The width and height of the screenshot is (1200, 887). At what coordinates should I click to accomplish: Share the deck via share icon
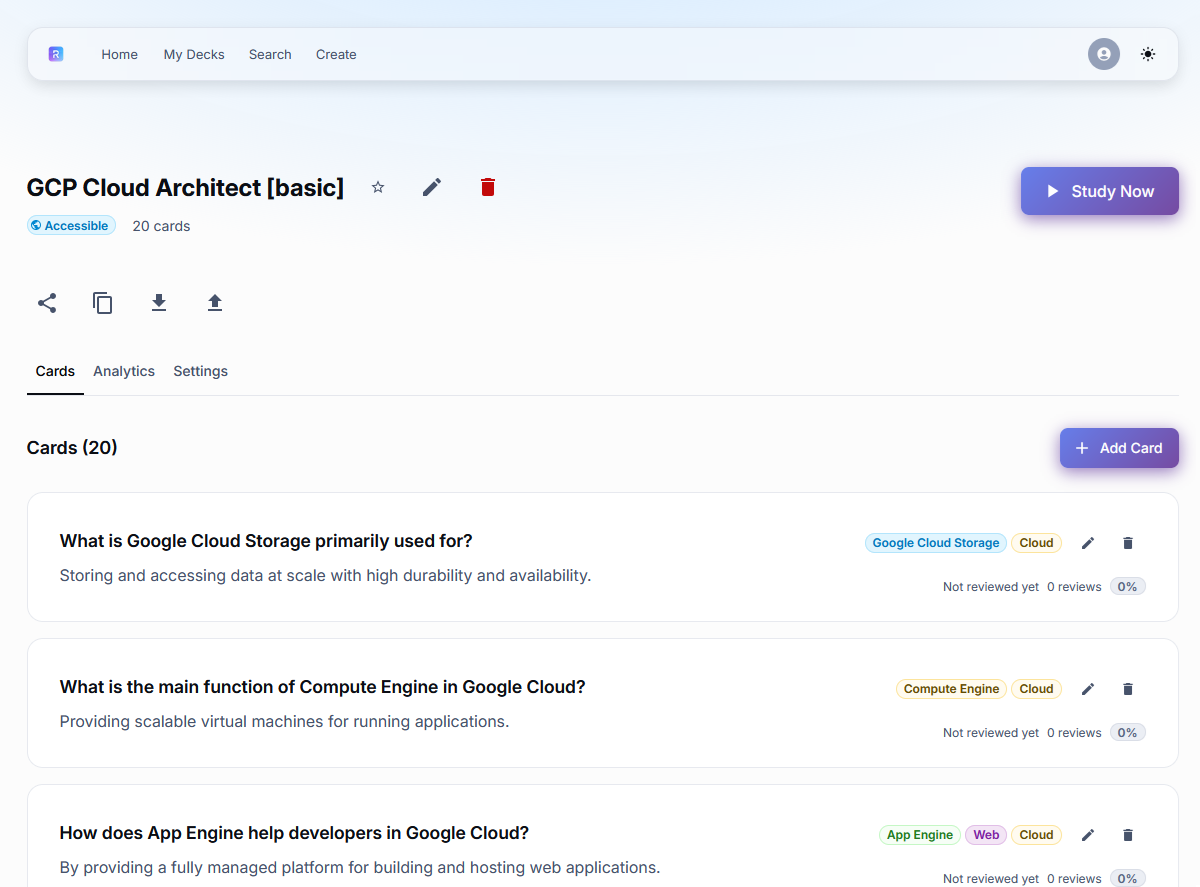point(47,303)
